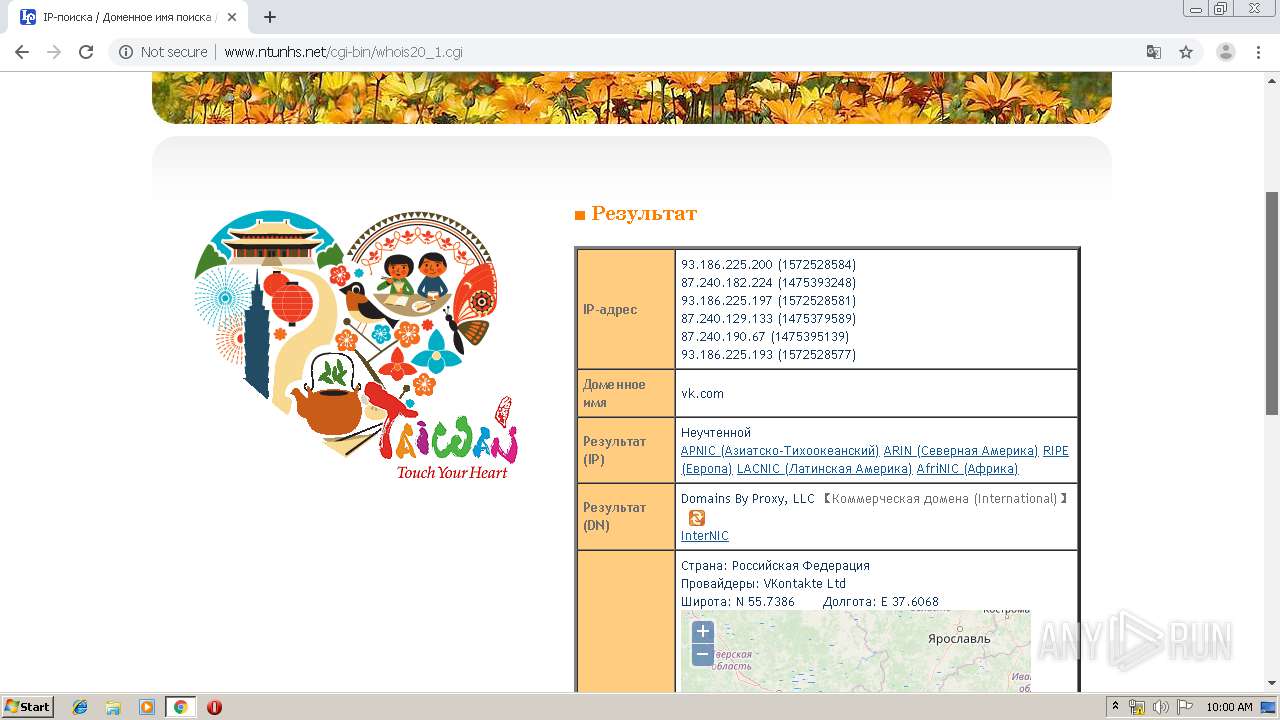Screen dimensions: 1280x720
Task: Click the Результат heading
Action: tap(644, 213)
